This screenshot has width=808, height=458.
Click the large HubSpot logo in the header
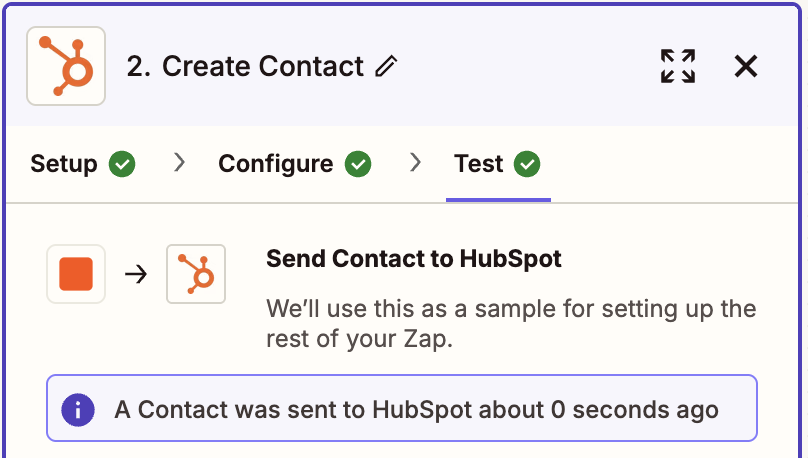coord(66,67)
